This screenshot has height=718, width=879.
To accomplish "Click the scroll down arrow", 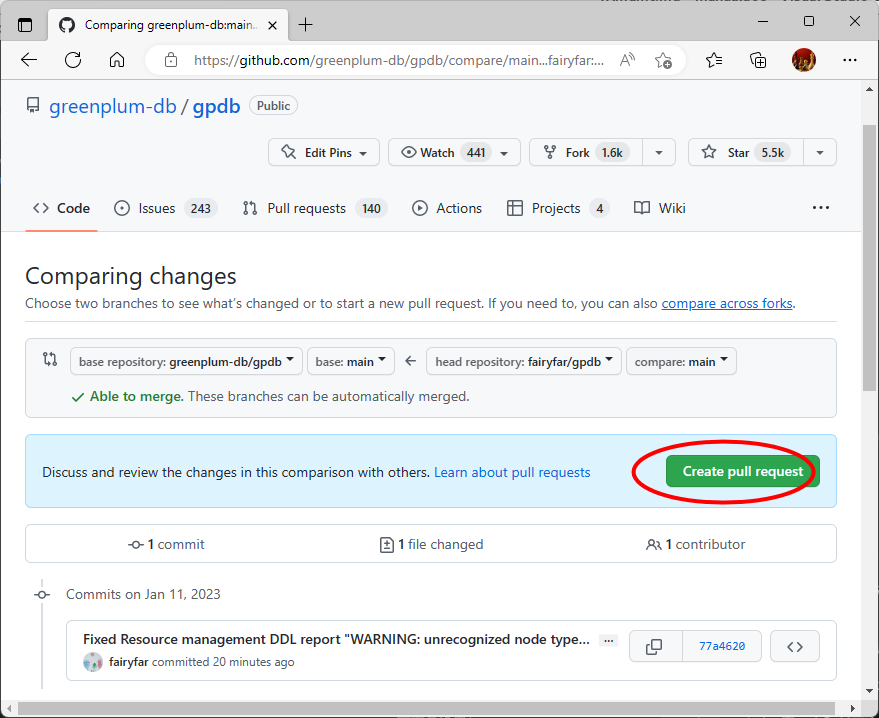I will coord(869,692).
